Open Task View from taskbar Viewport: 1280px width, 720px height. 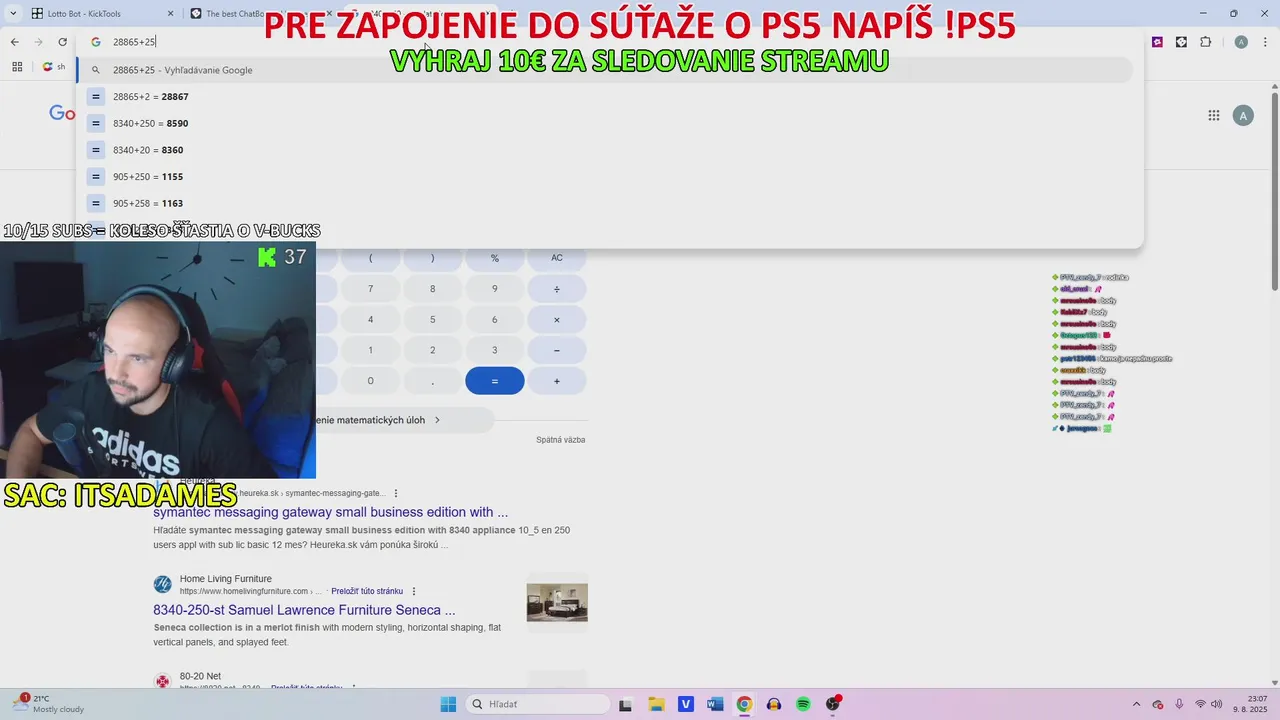[625, 704]
